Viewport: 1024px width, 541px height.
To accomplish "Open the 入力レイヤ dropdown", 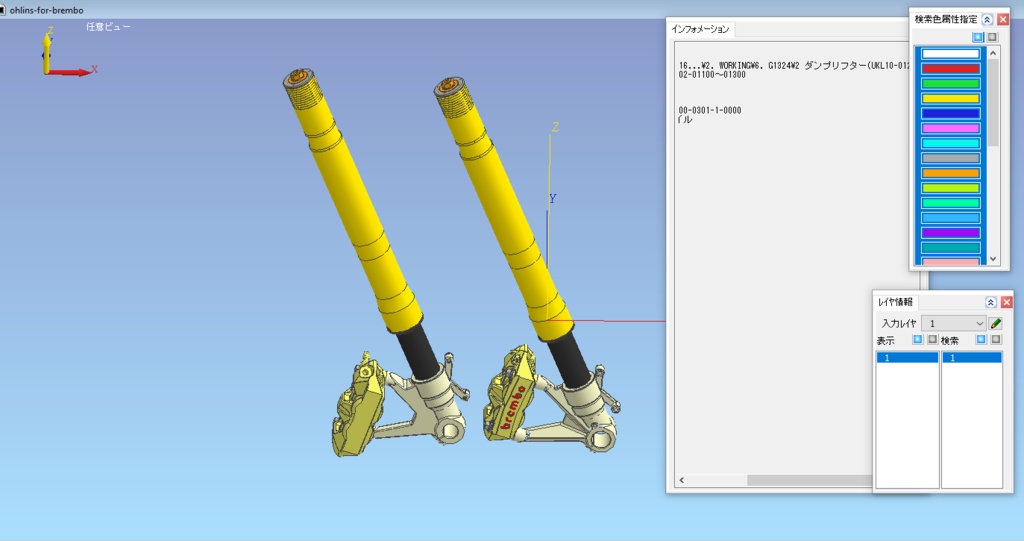I will pos(953,323).
